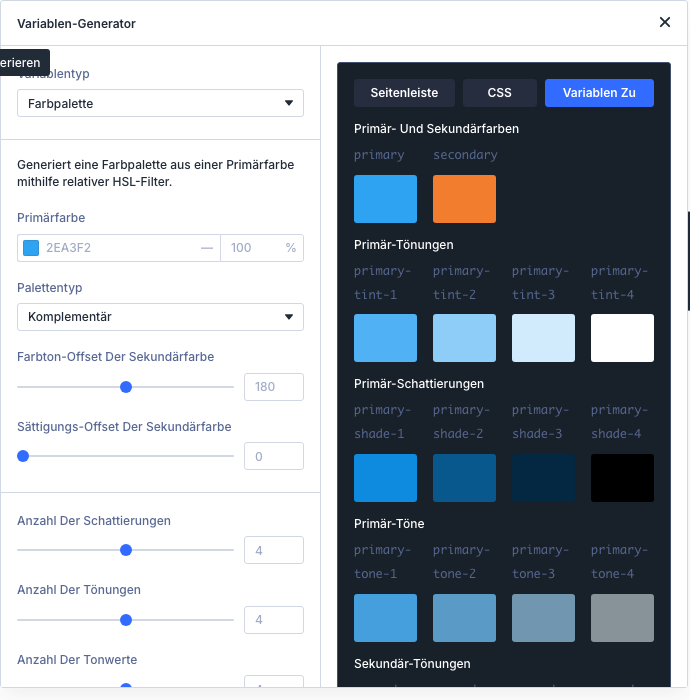
Task: Edit the Anzahl Der Schattierungen number field
Action: click(x=274, y=550)
